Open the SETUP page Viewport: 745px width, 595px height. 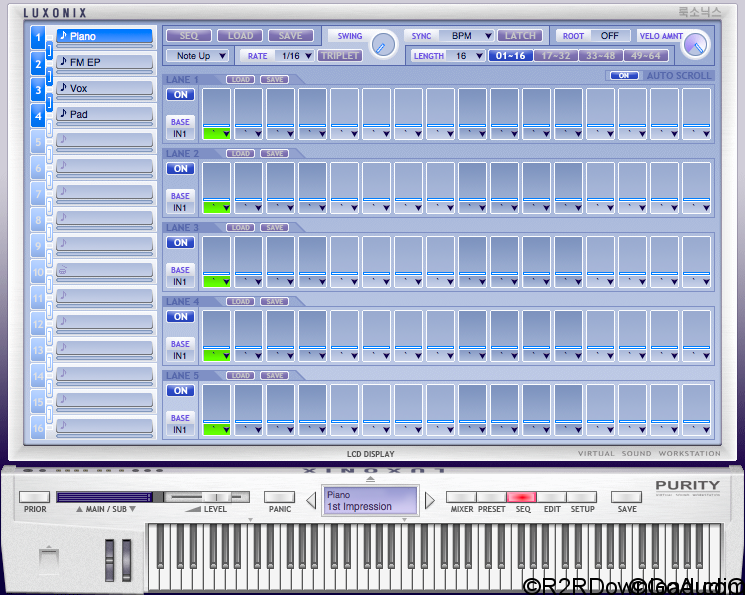tap(582, 497)
